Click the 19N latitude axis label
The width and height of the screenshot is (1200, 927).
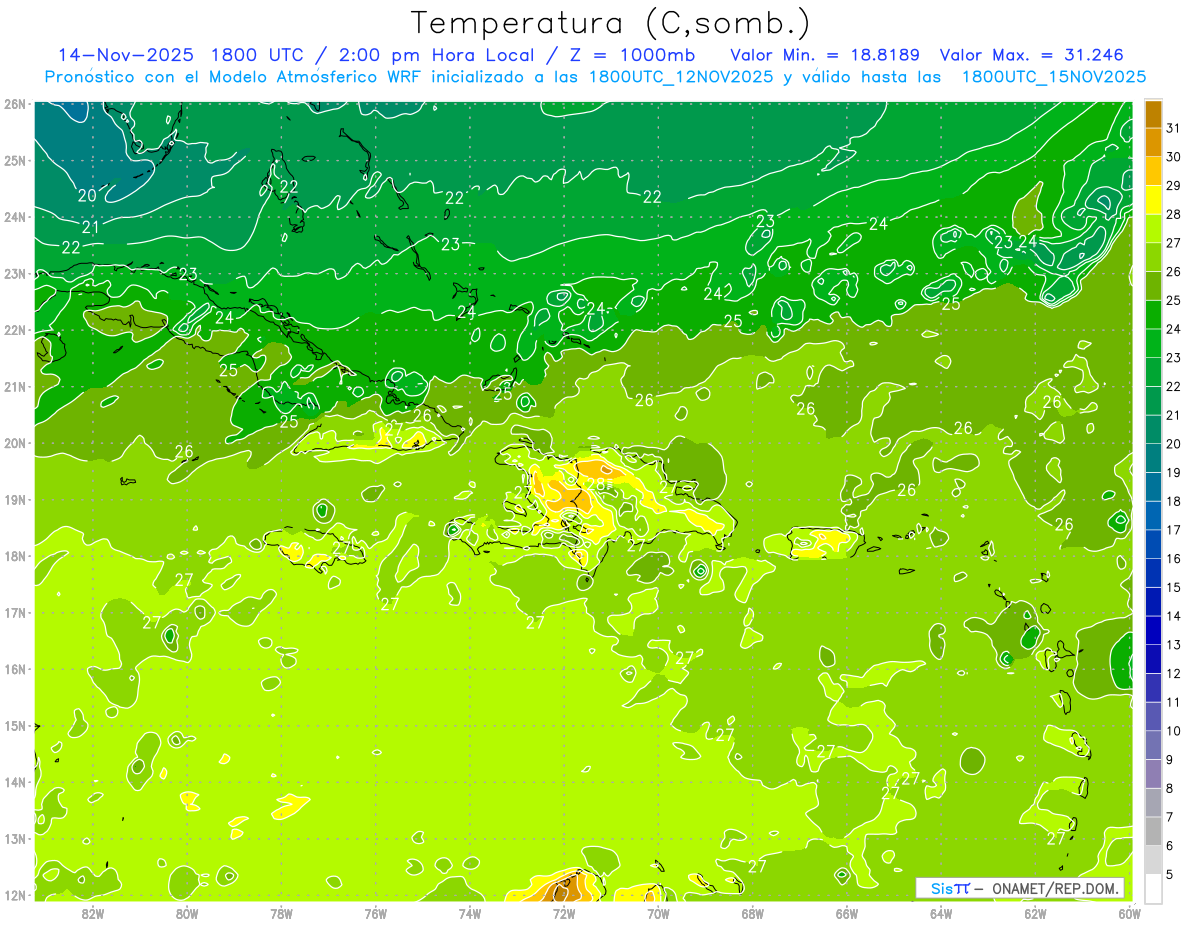click(13, 499)
